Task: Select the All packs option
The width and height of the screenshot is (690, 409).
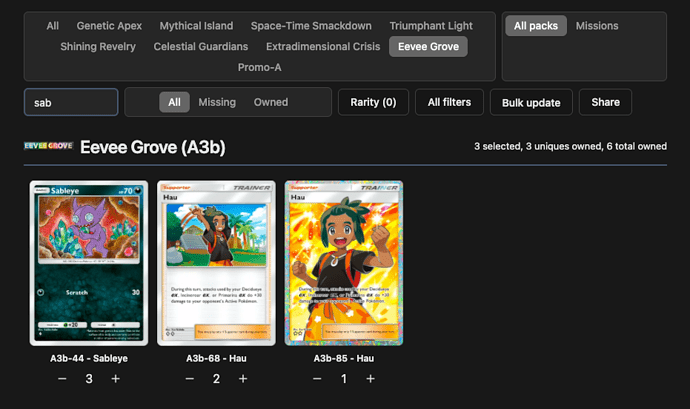Action: point(536,26)
